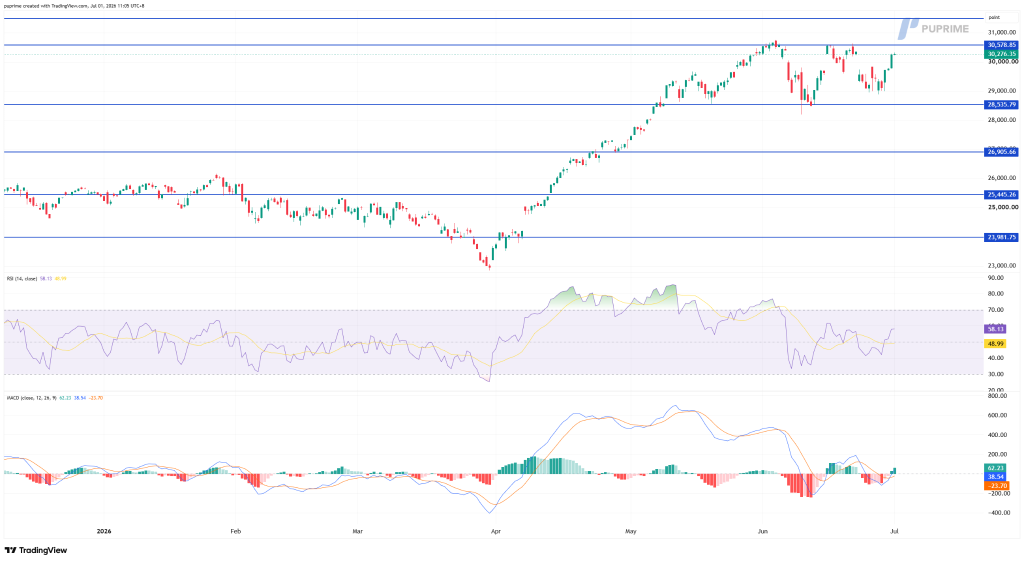
Task: Click the Mar label on the time axis
Action: pyautogui.click(x=357, y=531)
